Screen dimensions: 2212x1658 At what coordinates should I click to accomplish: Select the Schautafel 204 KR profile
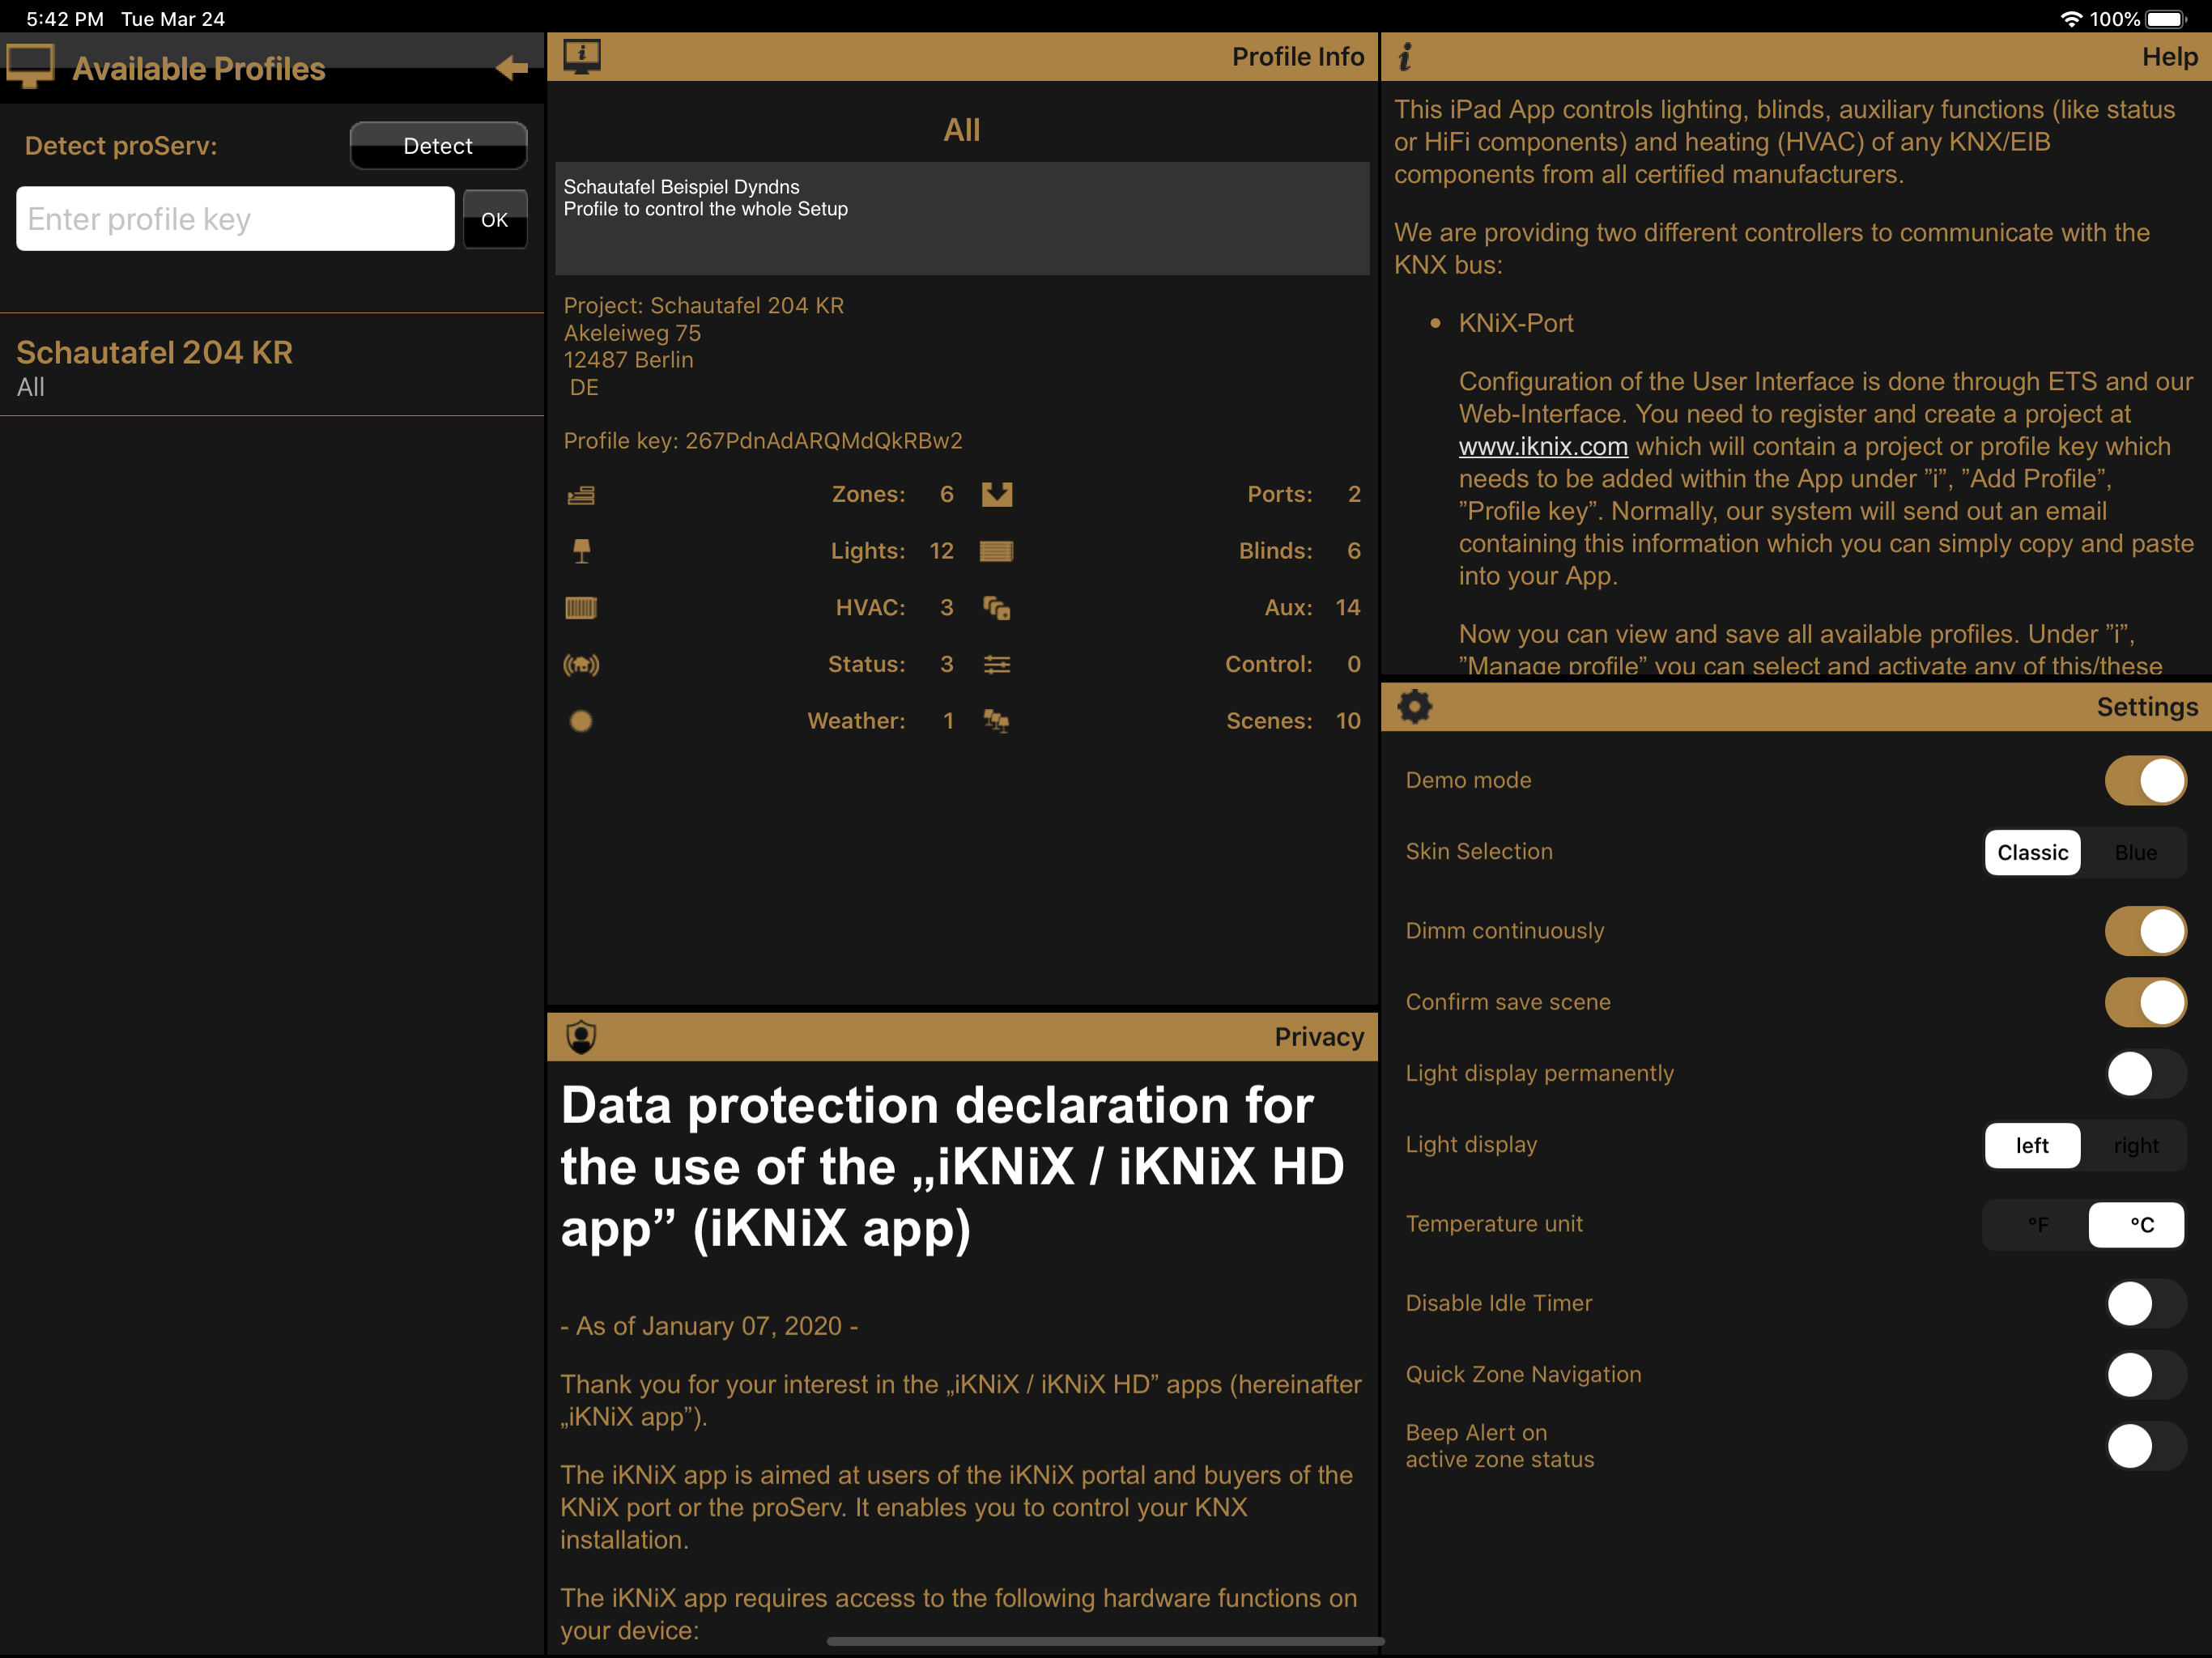point(272,366)
